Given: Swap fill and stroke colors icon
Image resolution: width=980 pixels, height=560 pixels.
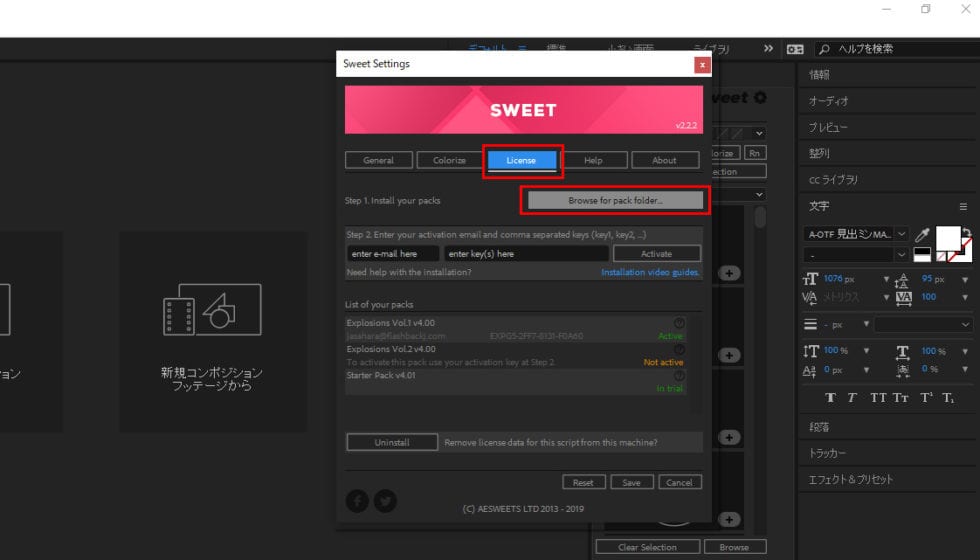Looking at the screenshot, I should pyautogui.click(x=967, y=232).
